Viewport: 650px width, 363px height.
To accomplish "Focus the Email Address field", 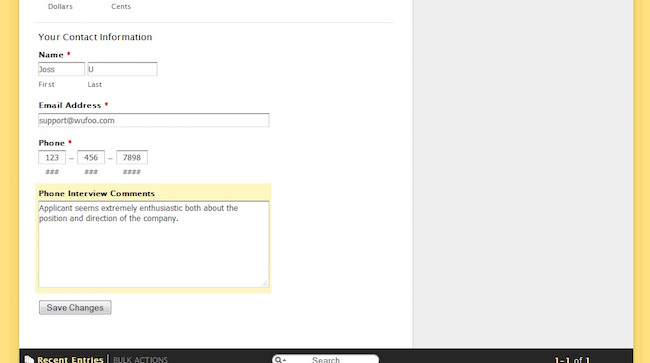I will (154, 120).
